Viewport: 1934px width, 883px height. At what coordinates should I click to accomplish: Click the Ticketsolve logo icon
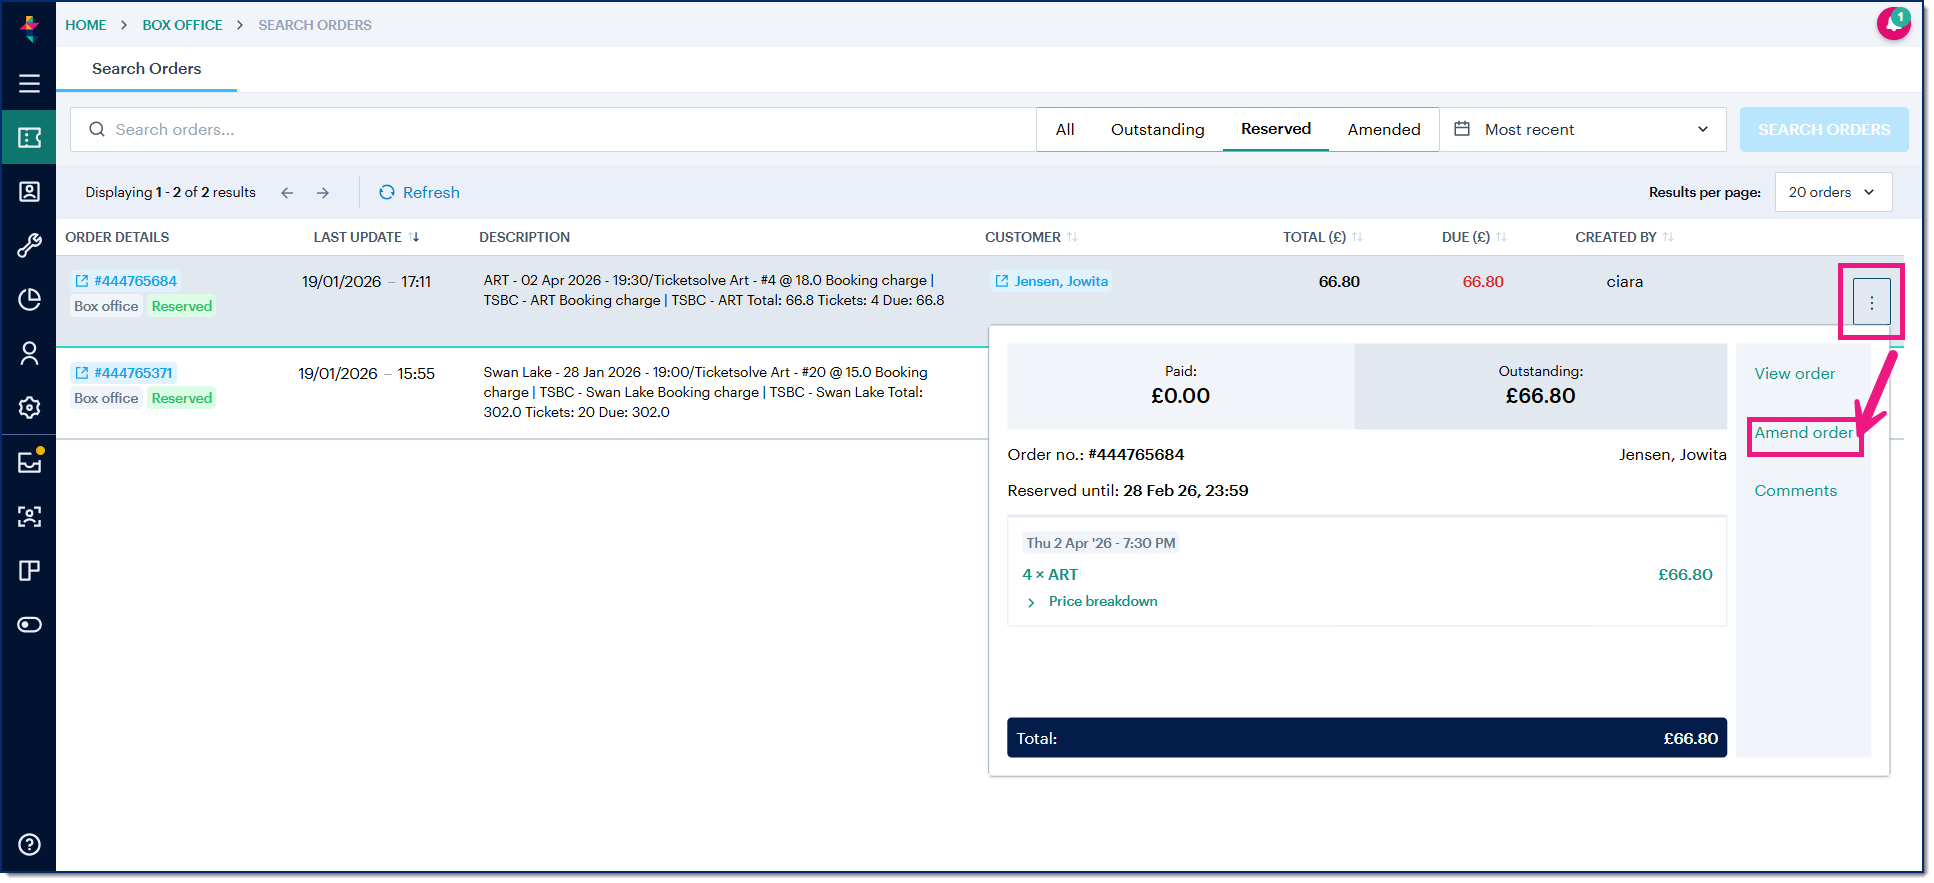click(29, 27)
